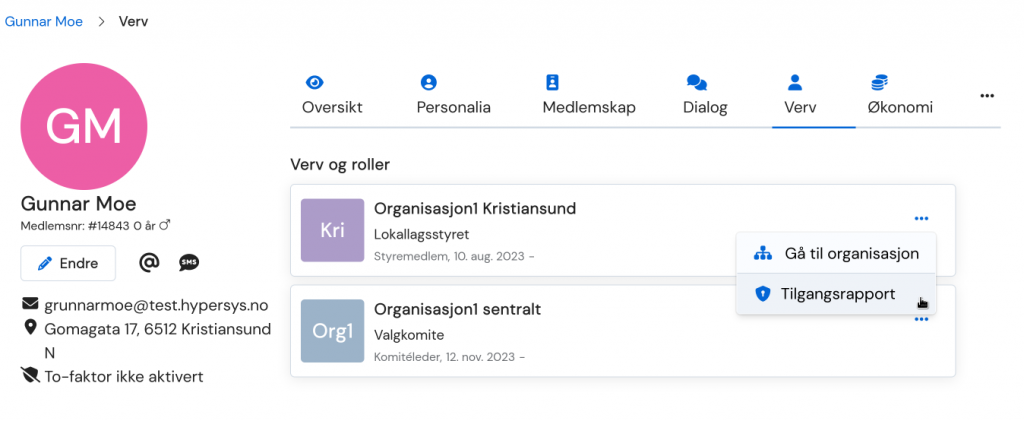
Task: Click the Endre button
Action: [x=68, y=263]
